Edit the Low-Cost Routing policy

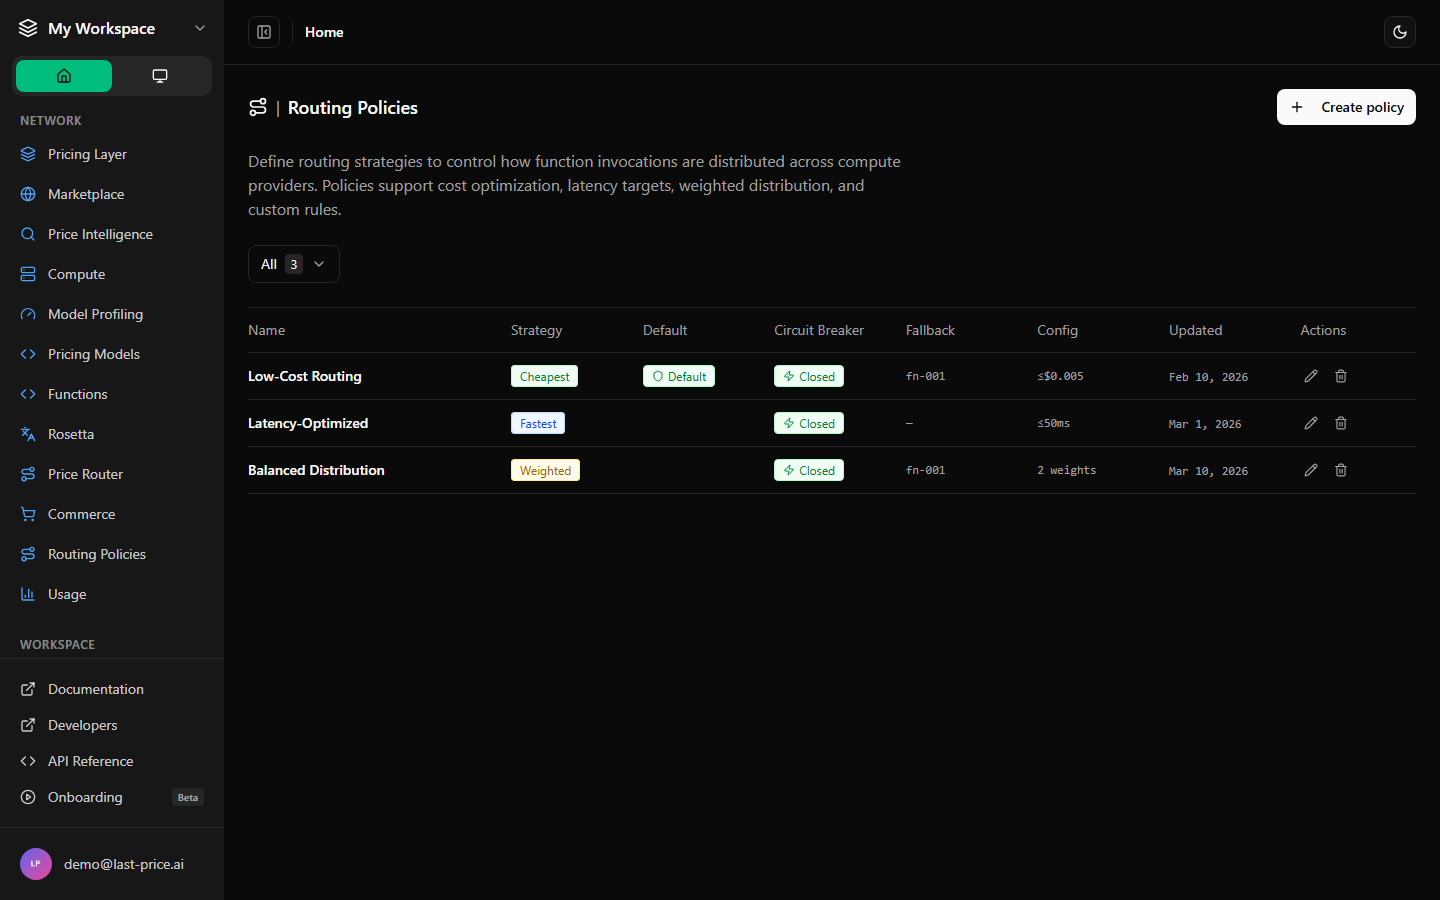click(x=1311, y=376)
